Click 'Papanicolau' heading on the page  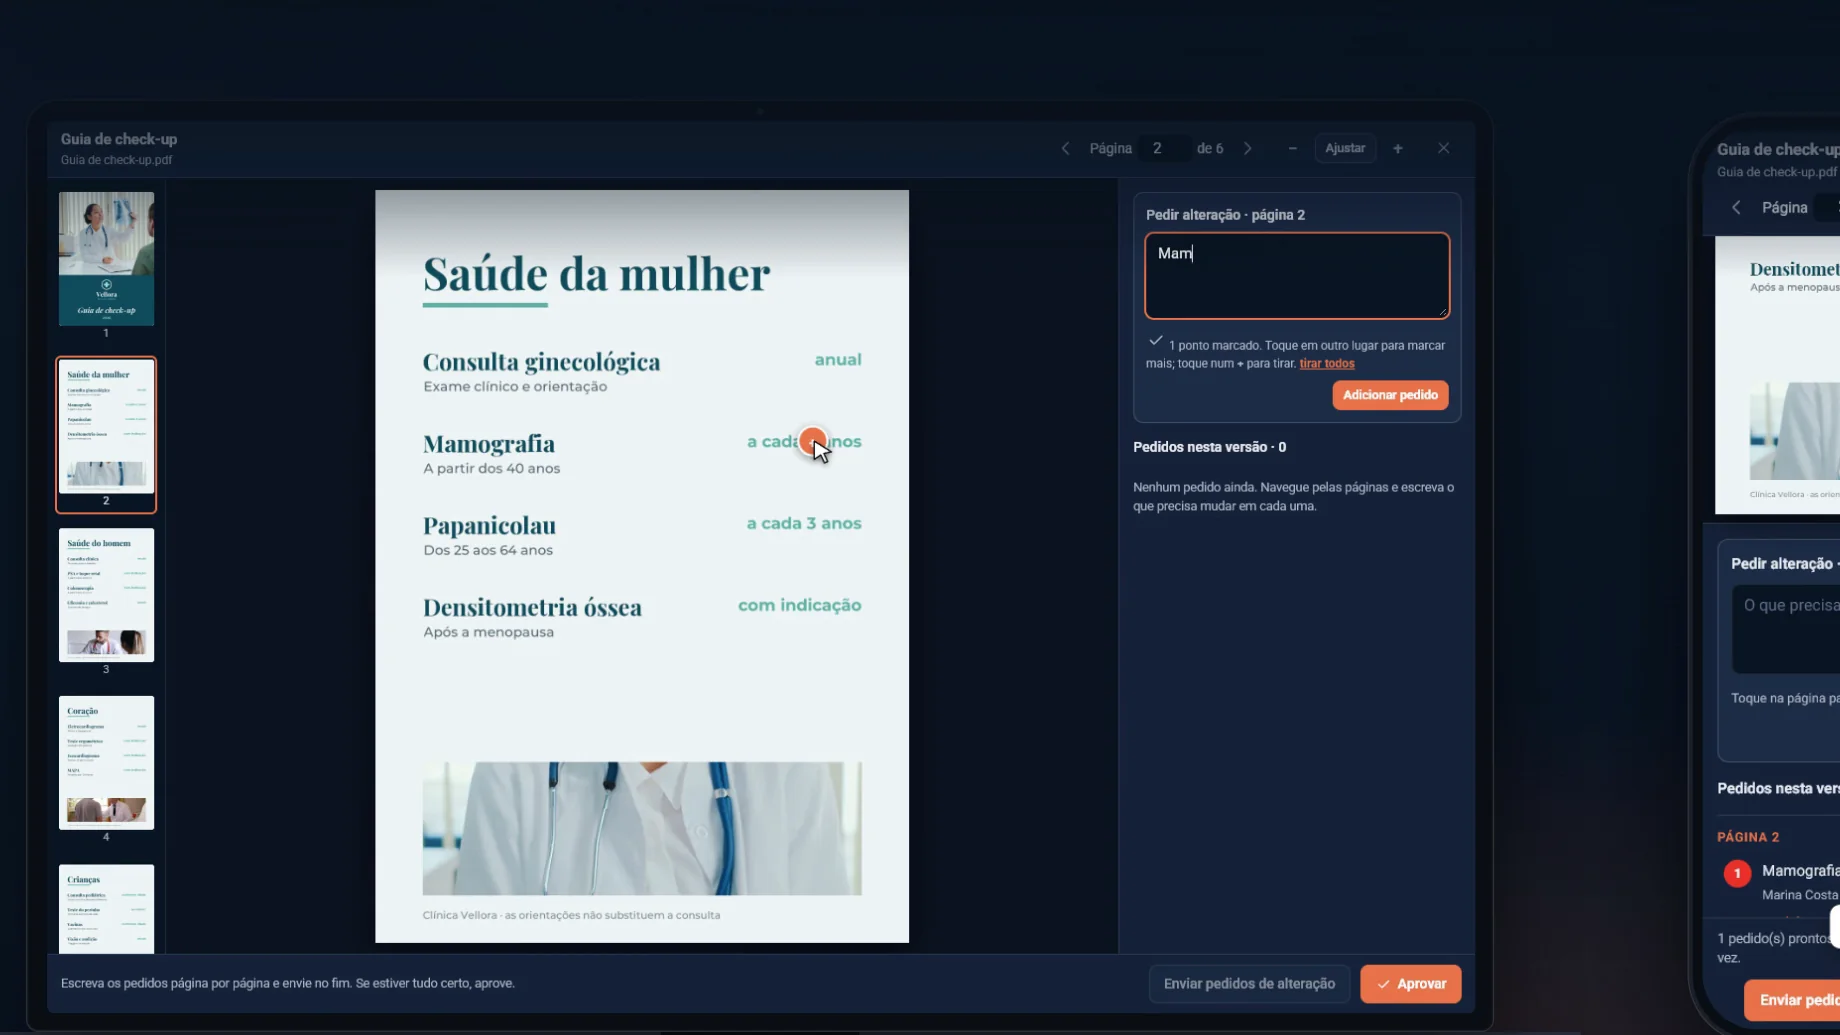(x=489, y=526)
